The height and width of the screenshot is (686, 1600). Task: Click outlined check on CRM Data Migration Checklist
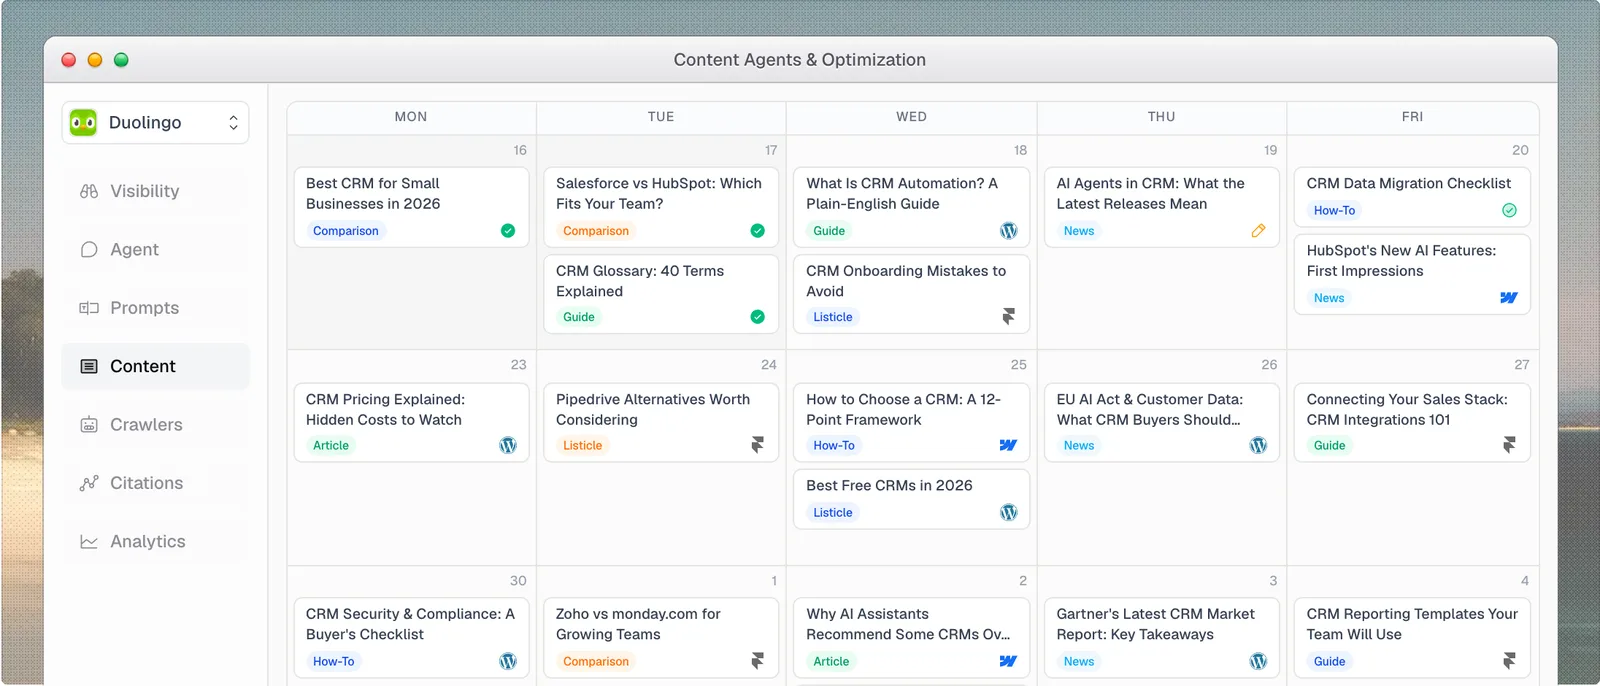(1509, 210)
